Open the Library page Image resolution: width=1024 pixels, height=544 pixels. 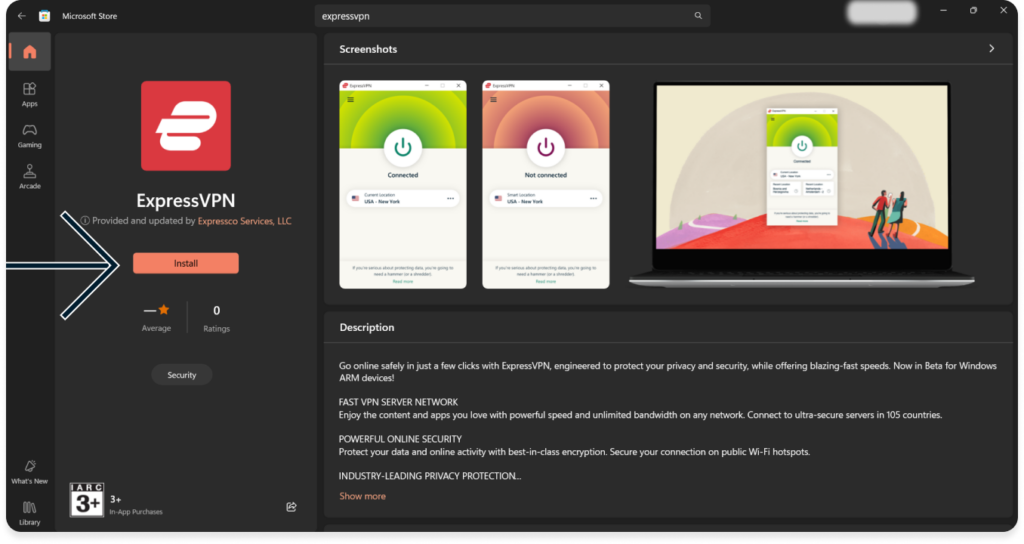click(30, 513)
